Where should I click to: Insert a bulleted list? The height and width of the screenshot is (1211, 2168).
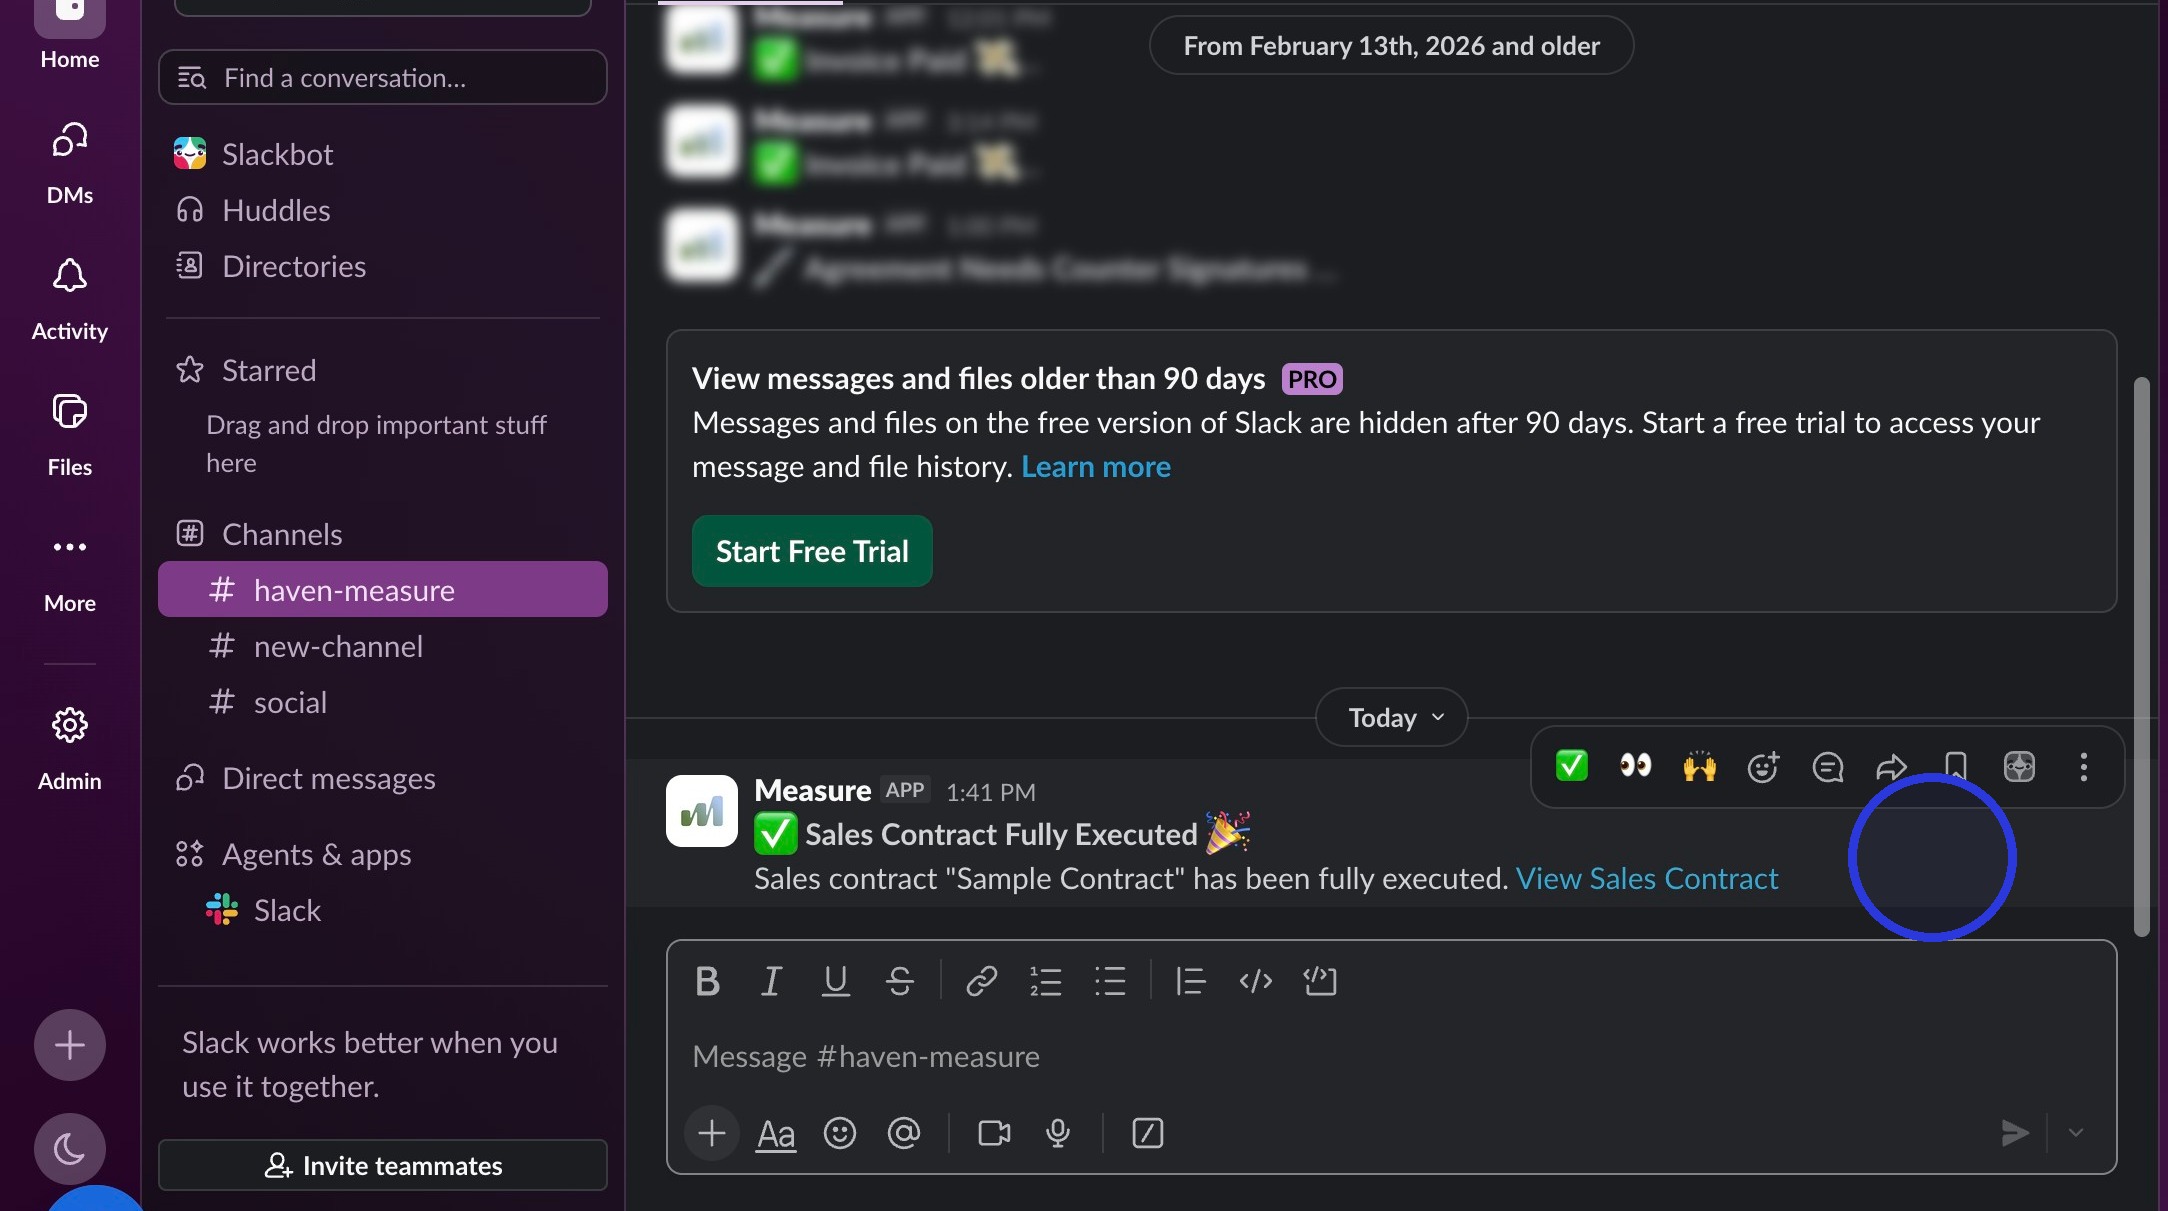tap(1110, 981)
